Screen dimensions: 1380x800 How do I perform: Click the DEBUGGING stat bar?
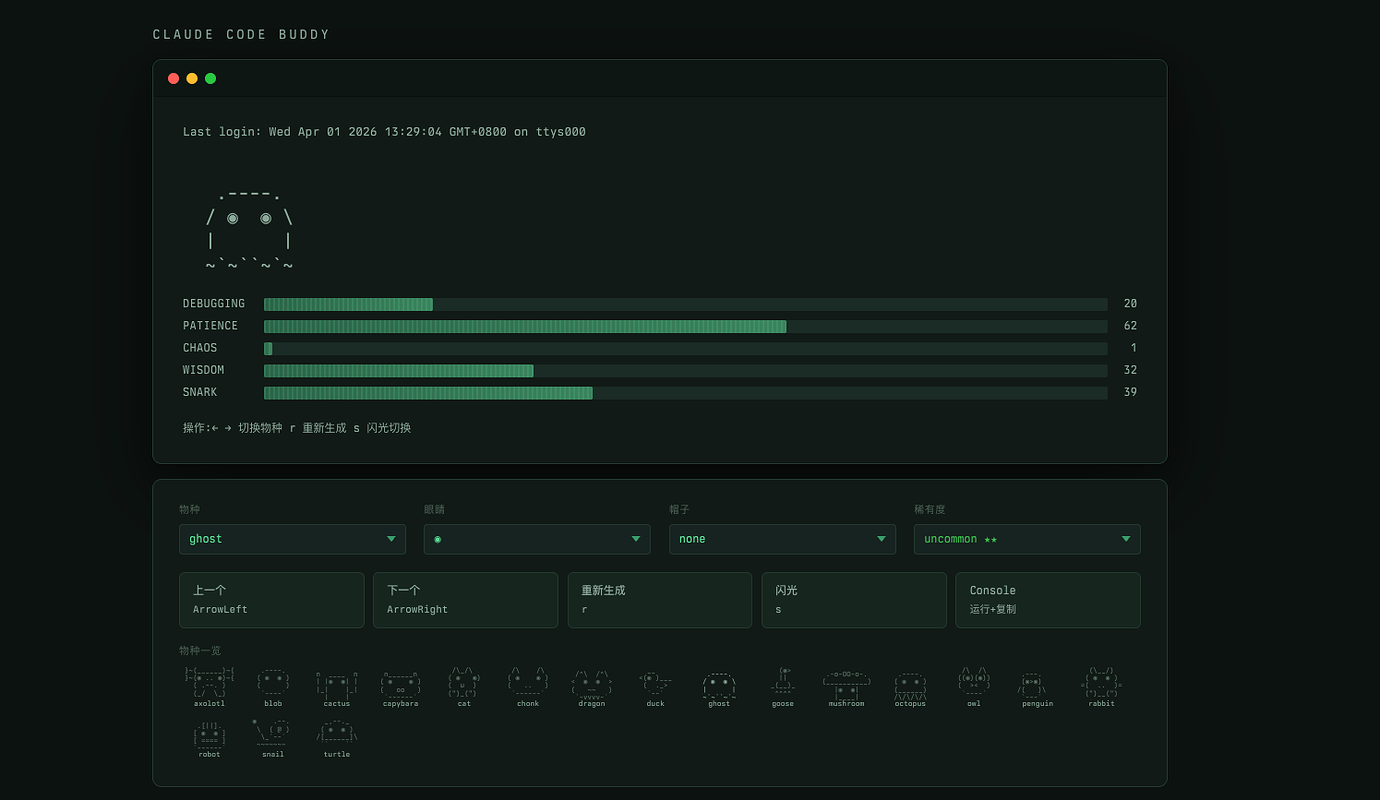point(685,304)
